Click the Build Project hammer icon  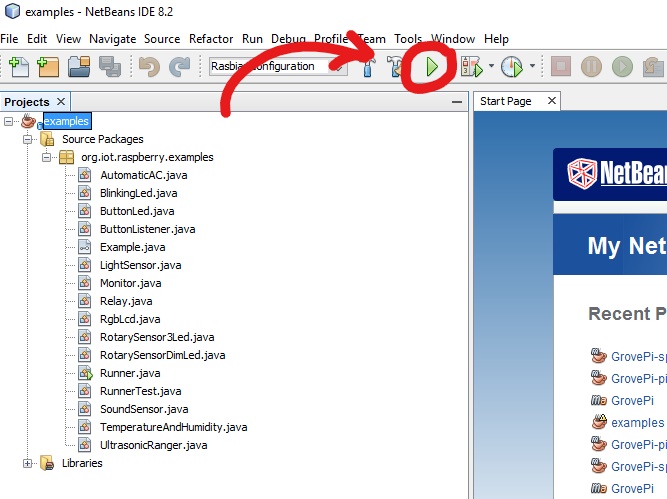click(x=368, y=67)
